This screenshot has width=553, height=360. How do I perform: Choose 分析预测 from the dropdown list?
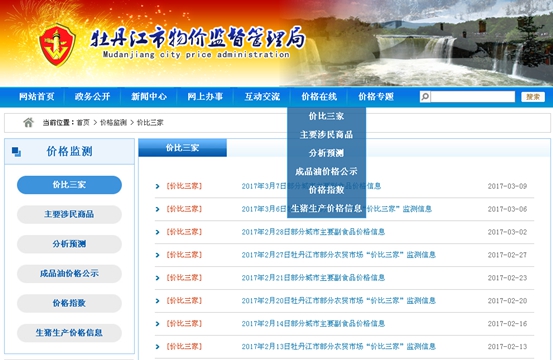(326, 153)
